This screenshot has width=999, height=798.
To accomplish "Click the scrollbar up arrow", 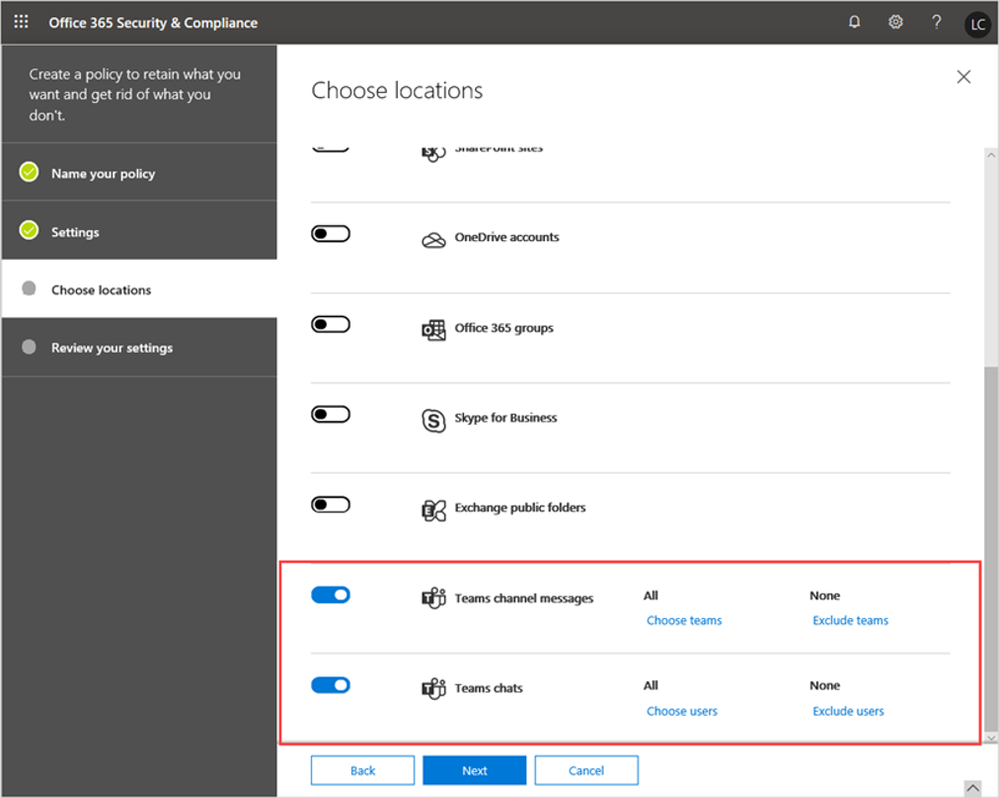I will 991,155.
